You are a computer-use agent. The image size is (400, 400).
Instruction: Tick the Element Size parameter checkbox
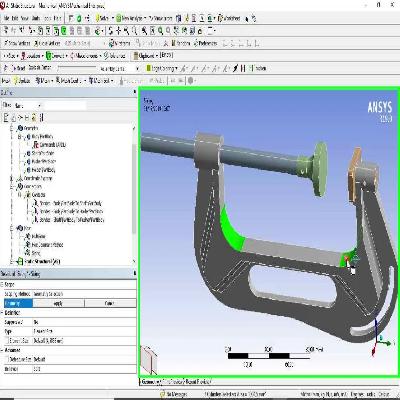coord(7,341)
